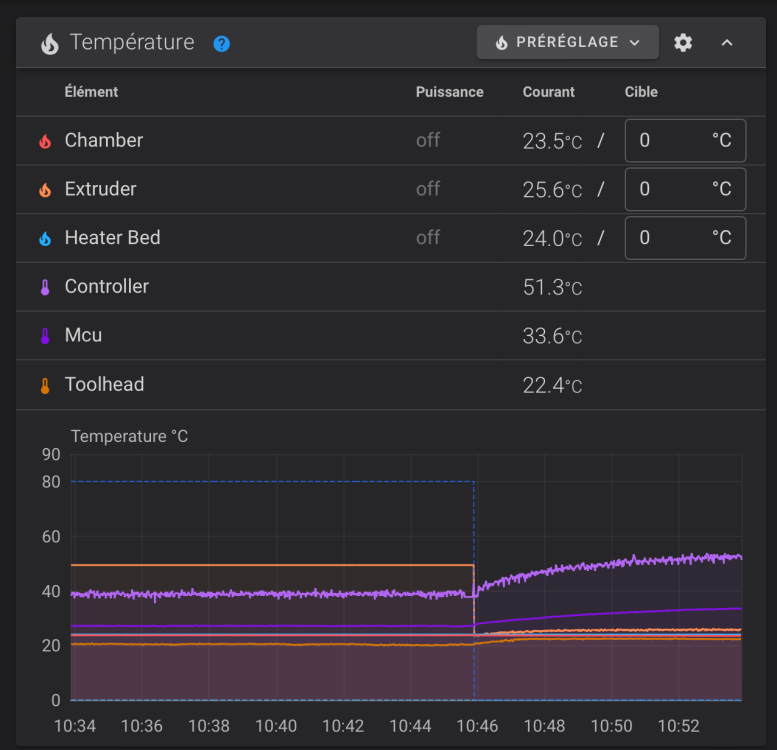This screenshot has height=750, width=777.
Task: Select the Chamber heater name
Action: click(x=104, y=140)
